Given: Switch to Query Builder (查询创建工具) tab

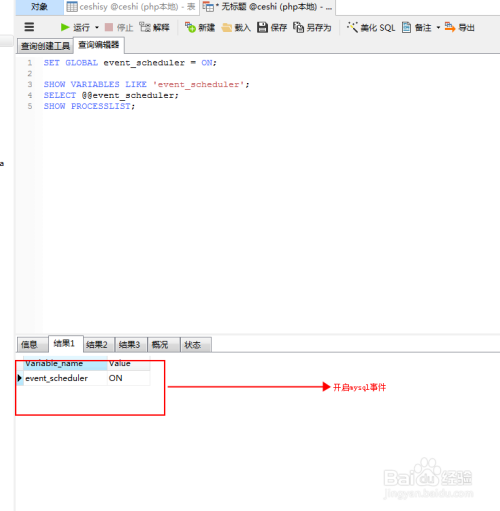Looking at the screenshot, I should click(45, 46).
